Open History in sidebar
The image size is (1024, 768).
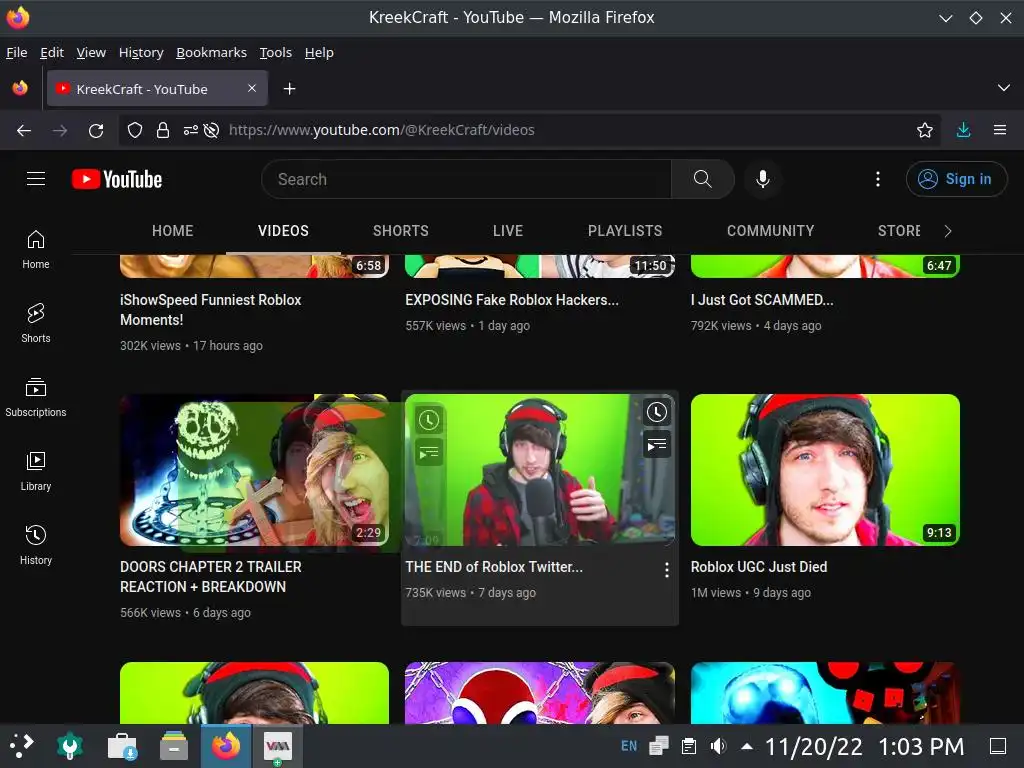tap(36, 545)
